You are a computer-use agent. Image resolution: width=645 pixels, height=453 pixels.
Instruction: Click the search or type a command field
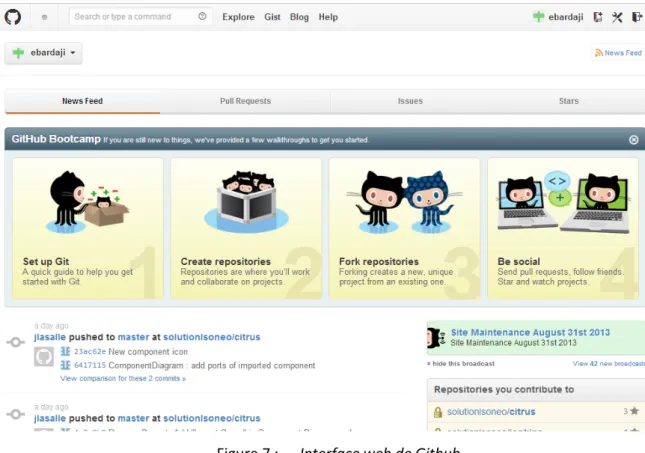[140, 17]
